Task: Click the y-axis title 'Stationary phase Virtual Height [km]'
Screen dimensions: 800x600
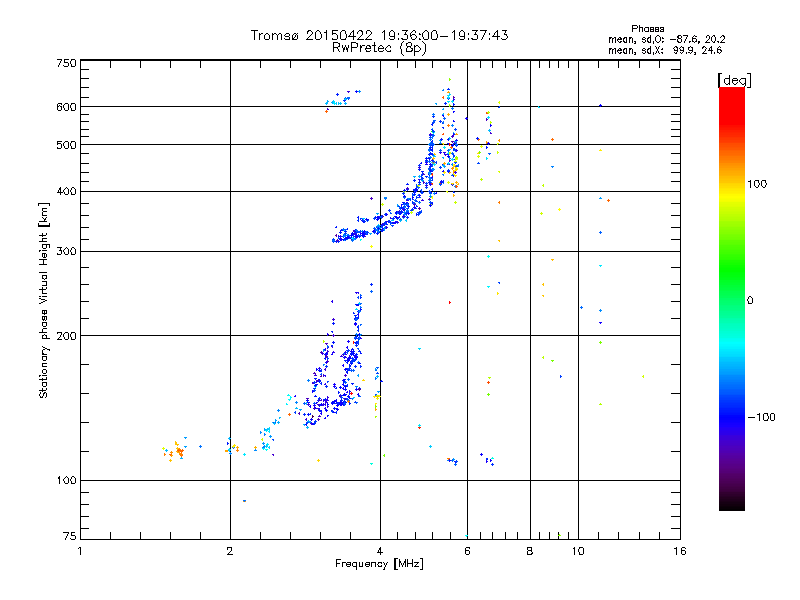Action: pos(43,300)
